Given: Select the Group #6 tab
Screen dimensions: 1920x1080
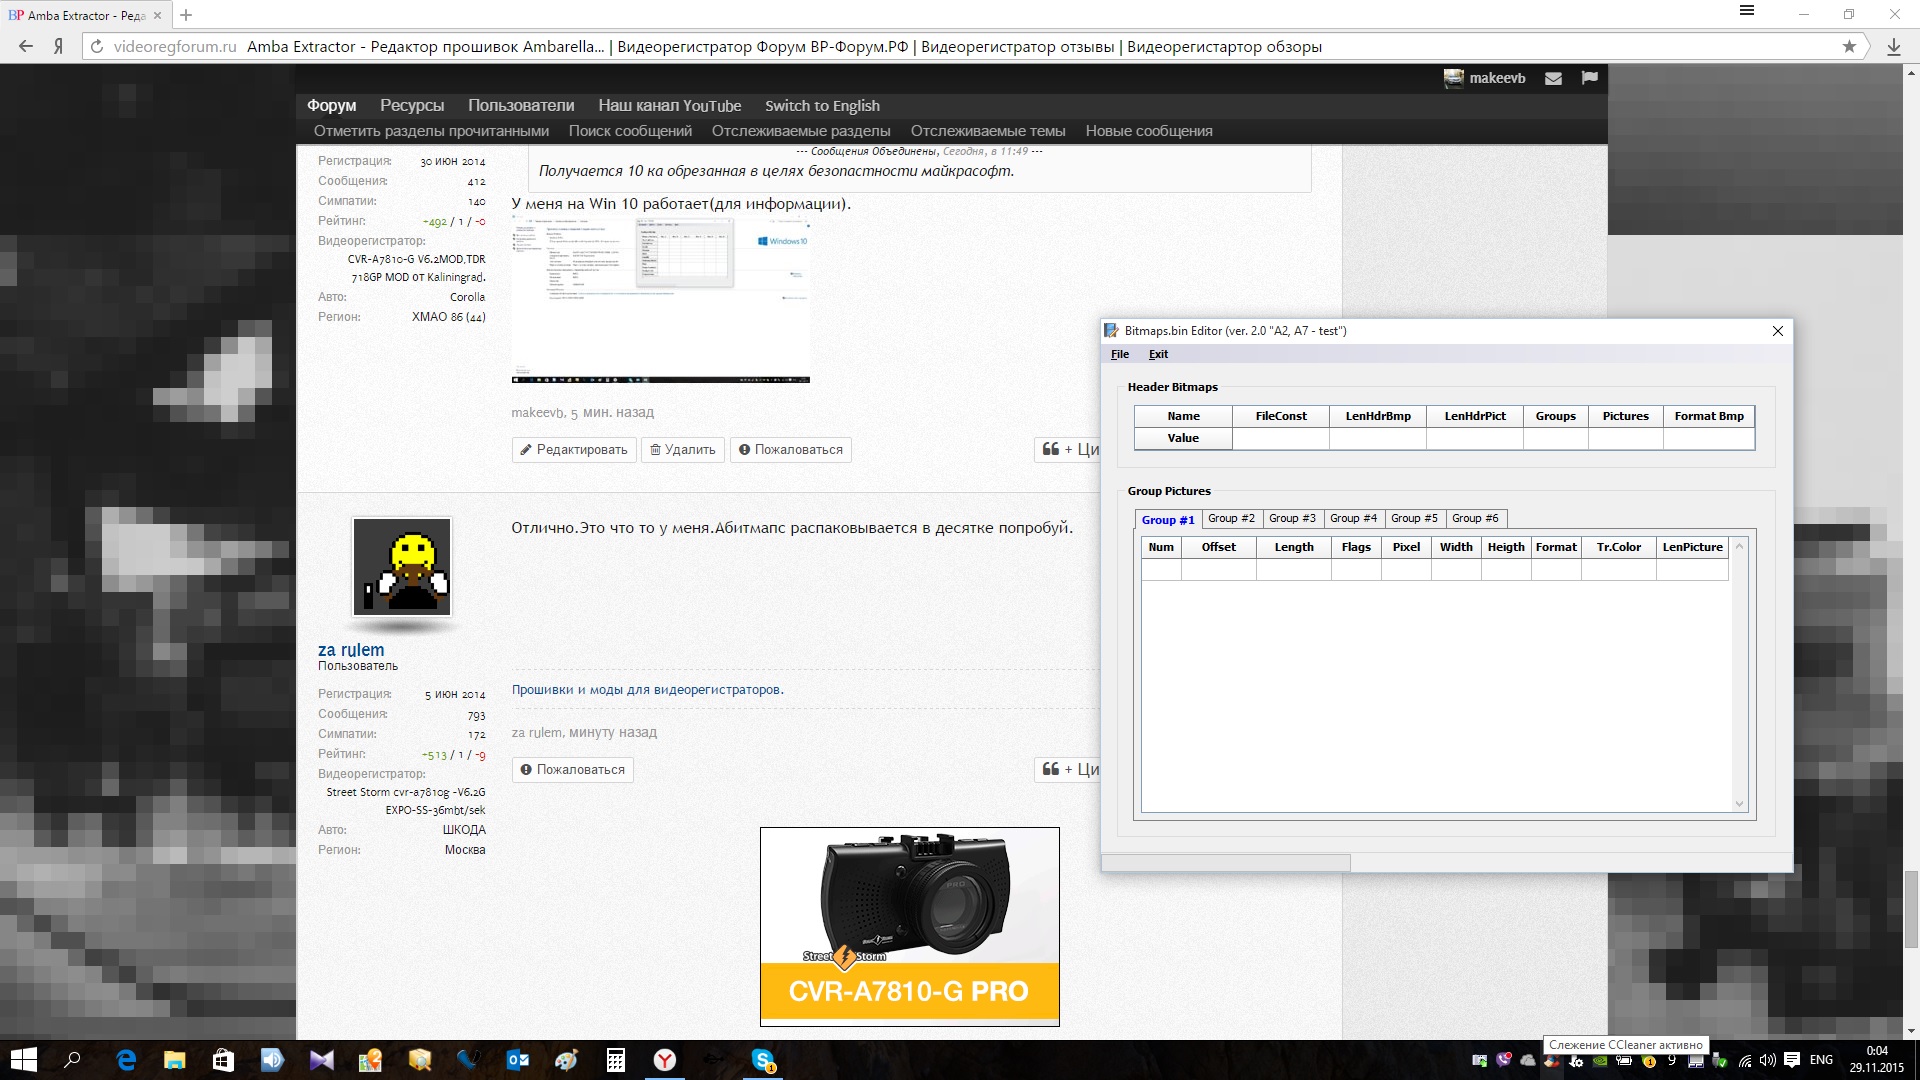Looking at the screenshot, I should 1475,518.
